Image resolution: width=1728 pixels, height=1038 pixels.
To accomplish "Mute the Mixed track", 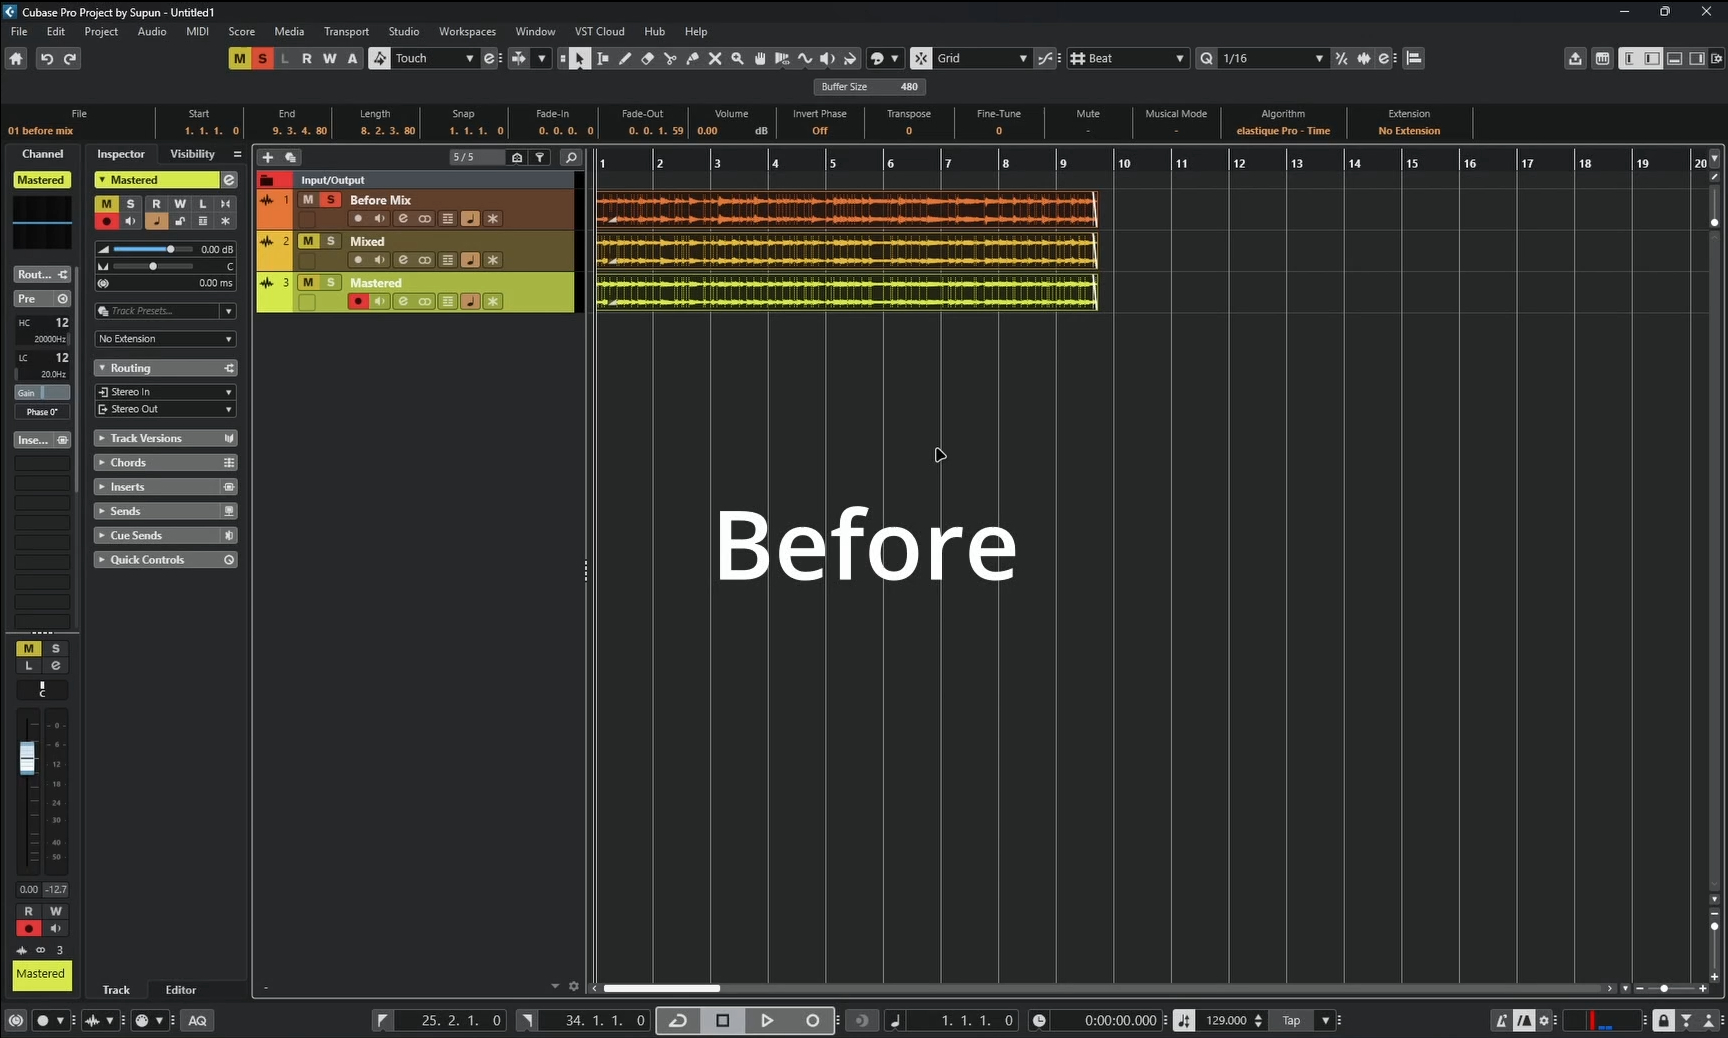I will click(308, 241).
